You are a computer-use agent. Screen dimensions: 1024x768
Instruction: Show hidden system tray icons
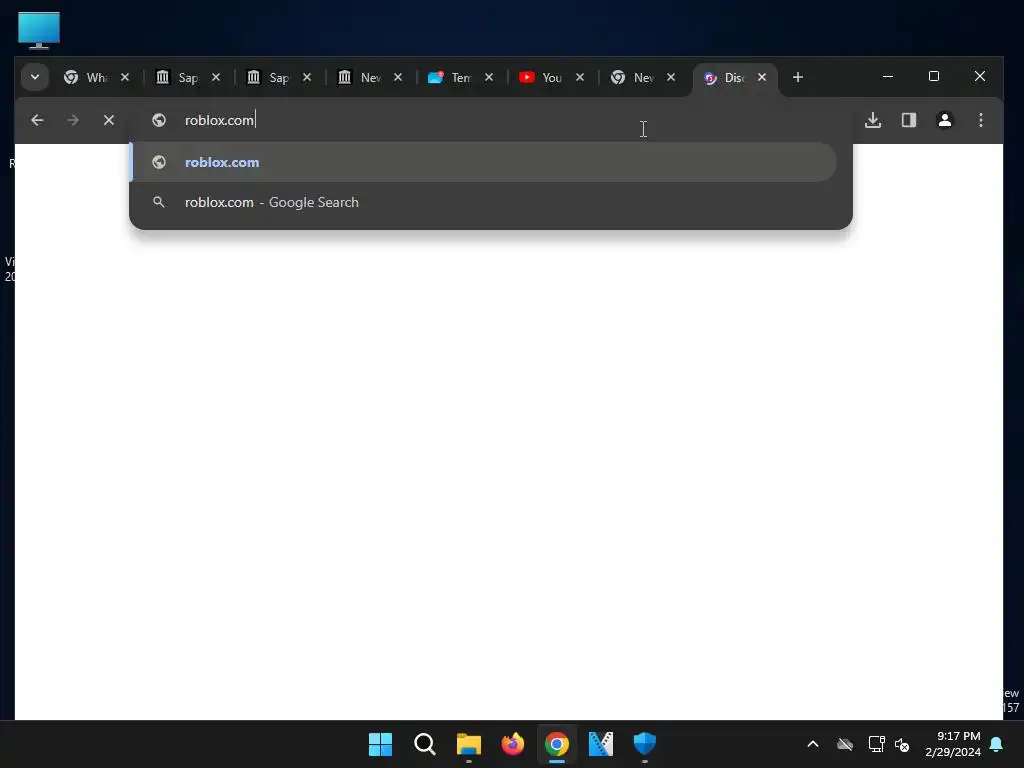[813, 744]
